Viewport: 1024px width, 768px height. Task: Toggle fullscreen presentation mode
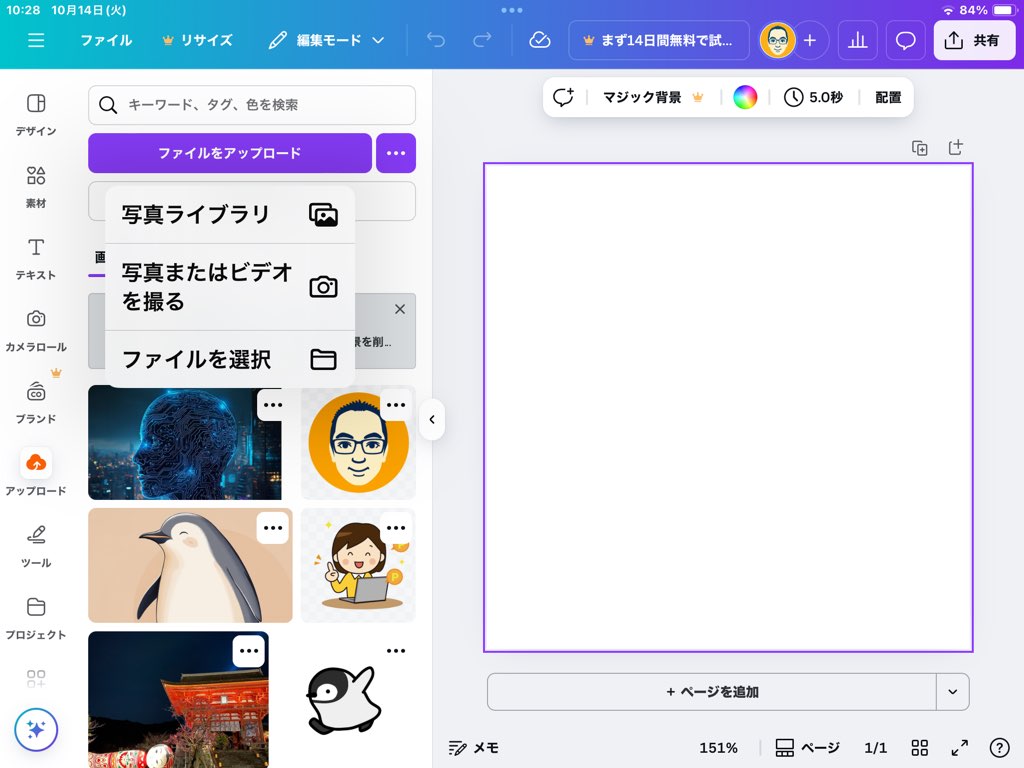point(959,748)
